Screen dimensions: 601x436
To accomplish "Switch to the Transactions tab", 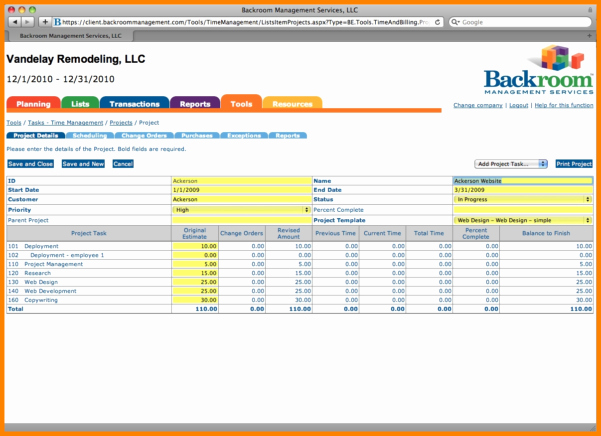I will pos(134,103).
